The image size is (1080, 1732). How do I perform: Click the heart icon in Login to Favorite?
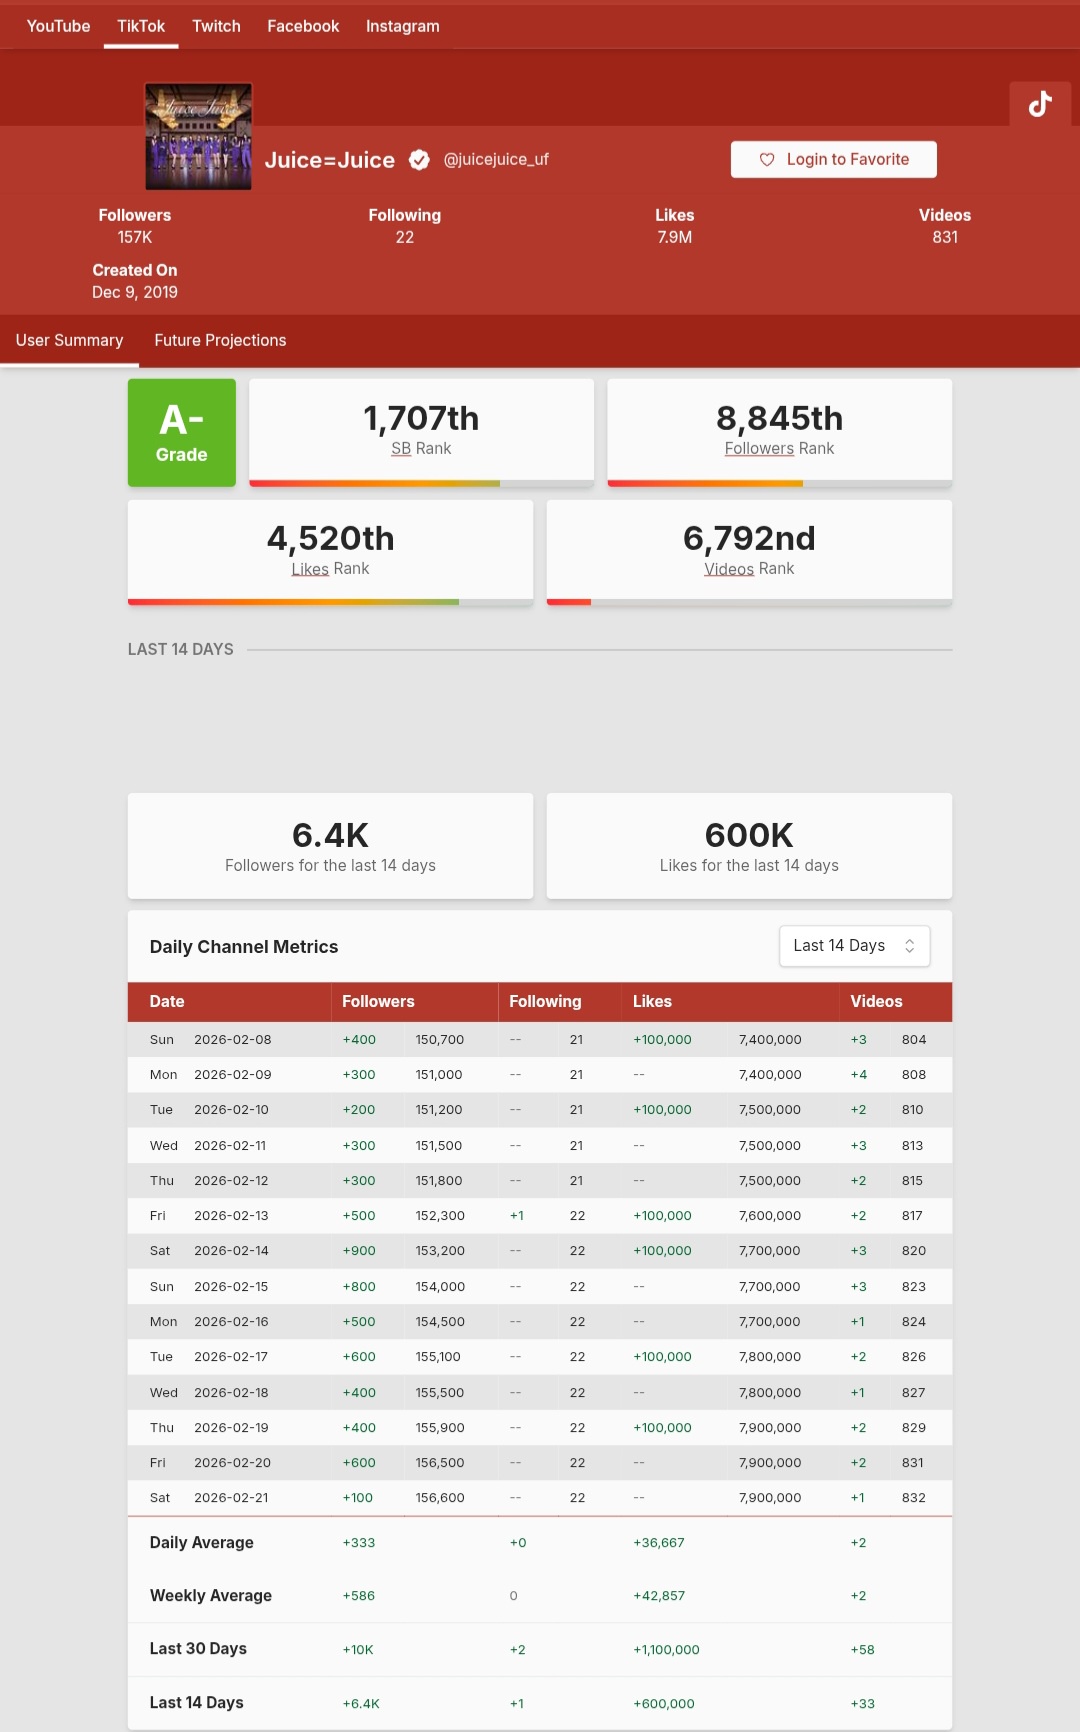[x=767, y=160]
